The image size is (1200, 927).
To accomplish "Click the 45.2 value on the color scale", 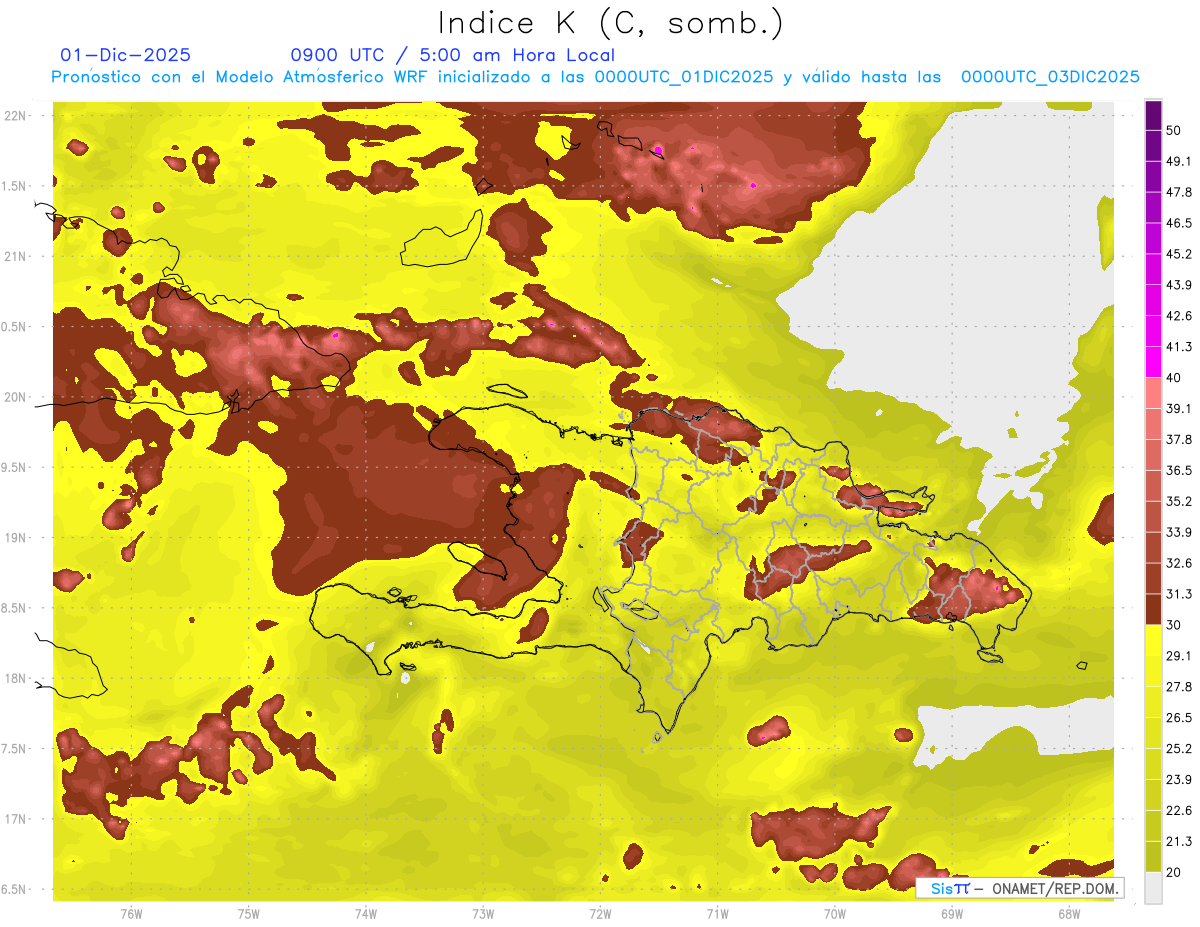I will pos(1179,254).
